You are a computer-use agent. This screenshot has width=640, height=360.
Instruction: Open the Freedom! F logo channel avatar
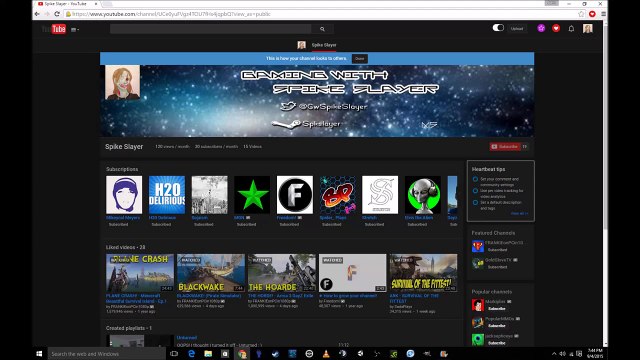pos(295,195)
